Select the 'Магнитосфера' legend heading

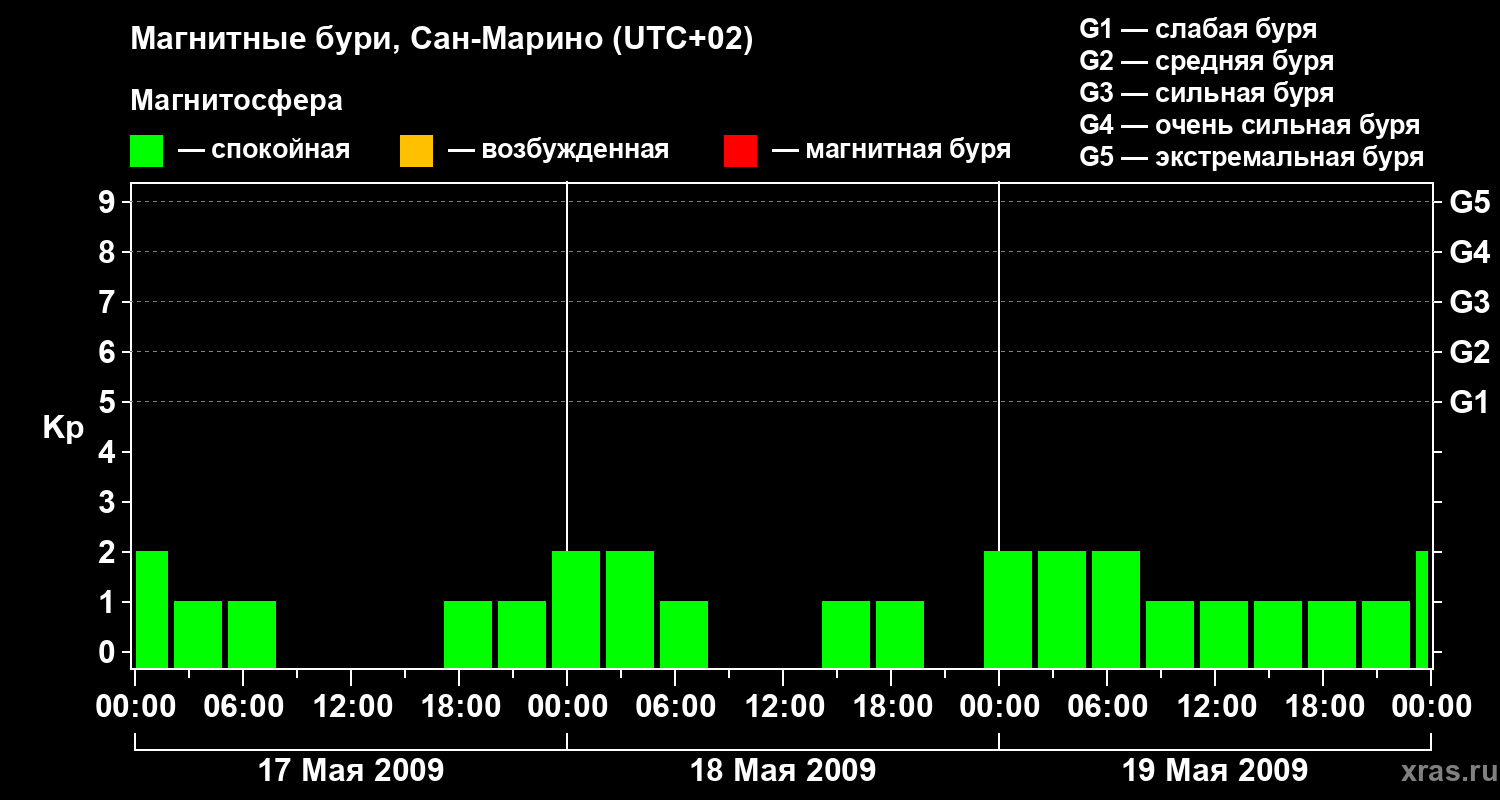point(236,101)
